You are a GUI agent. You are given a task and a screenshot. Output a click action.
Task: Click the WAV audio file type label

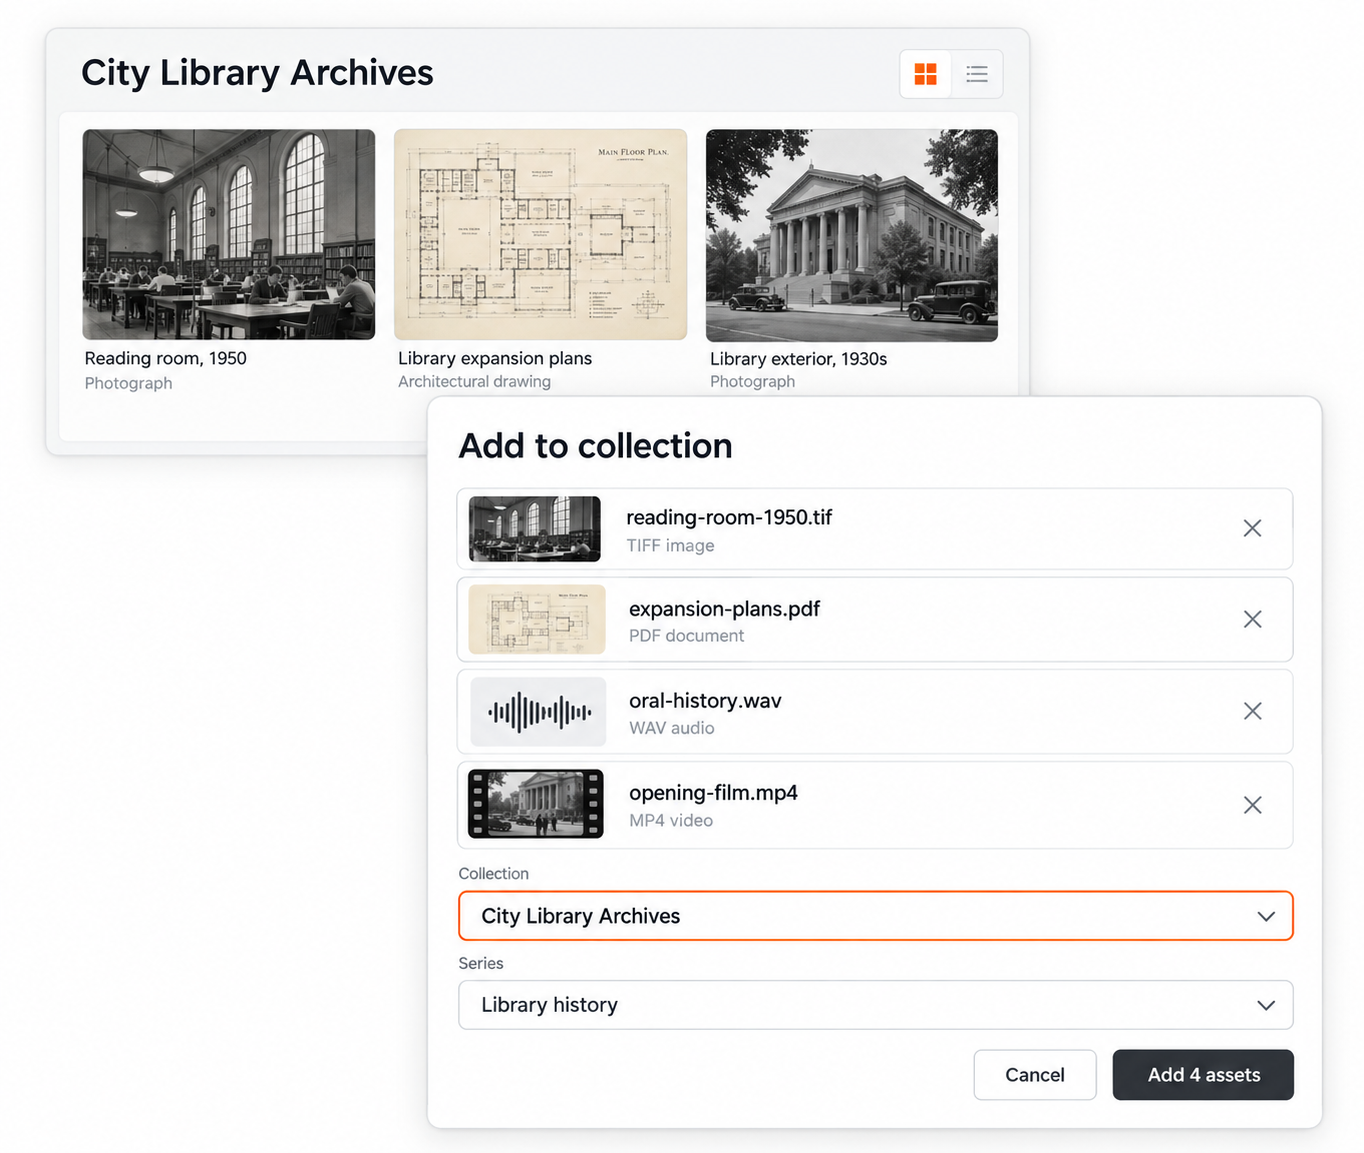pos(671,728)
